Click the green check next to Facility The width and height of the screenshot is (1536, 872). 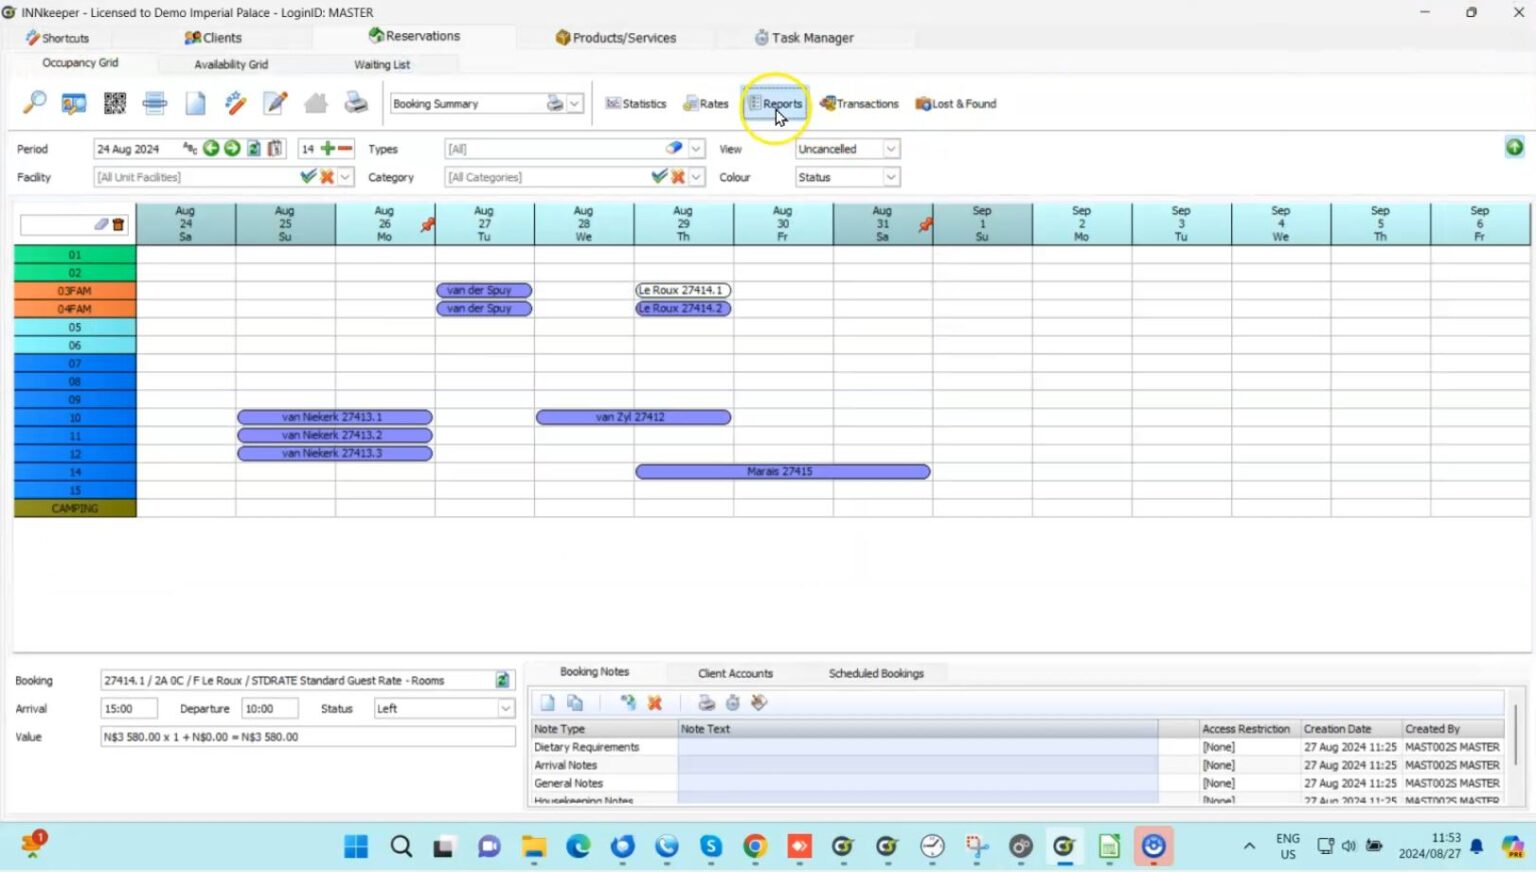point(307,177)
